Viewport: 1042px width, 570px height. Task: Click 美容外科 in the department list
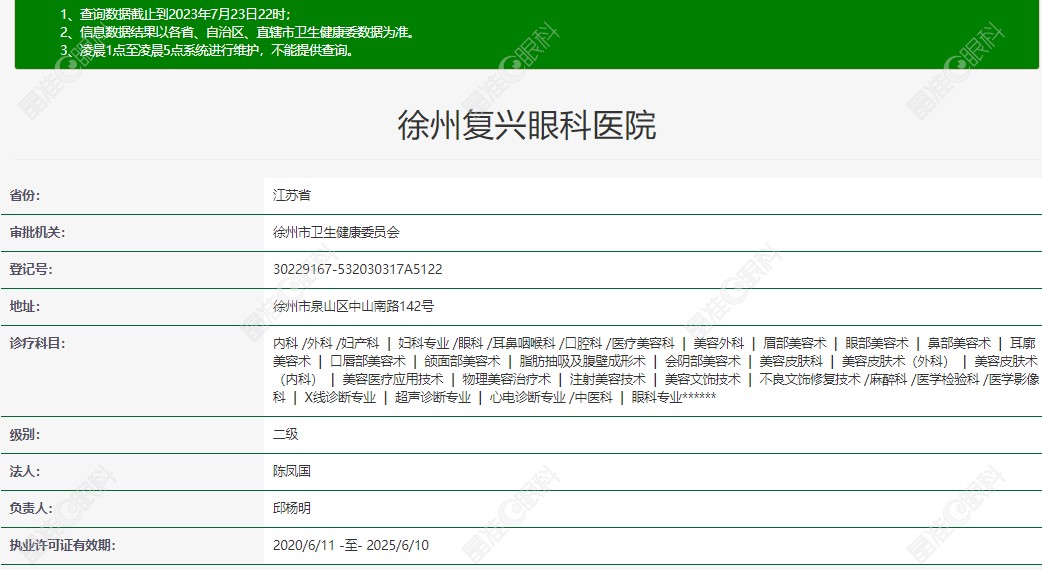tap(718, 343)
